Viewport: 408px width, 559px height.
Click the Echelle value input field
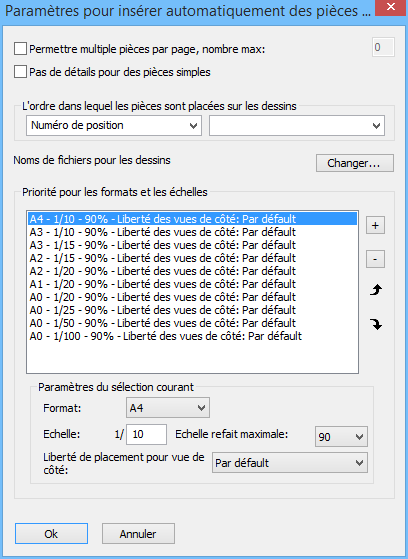click(x=146, y=434)
